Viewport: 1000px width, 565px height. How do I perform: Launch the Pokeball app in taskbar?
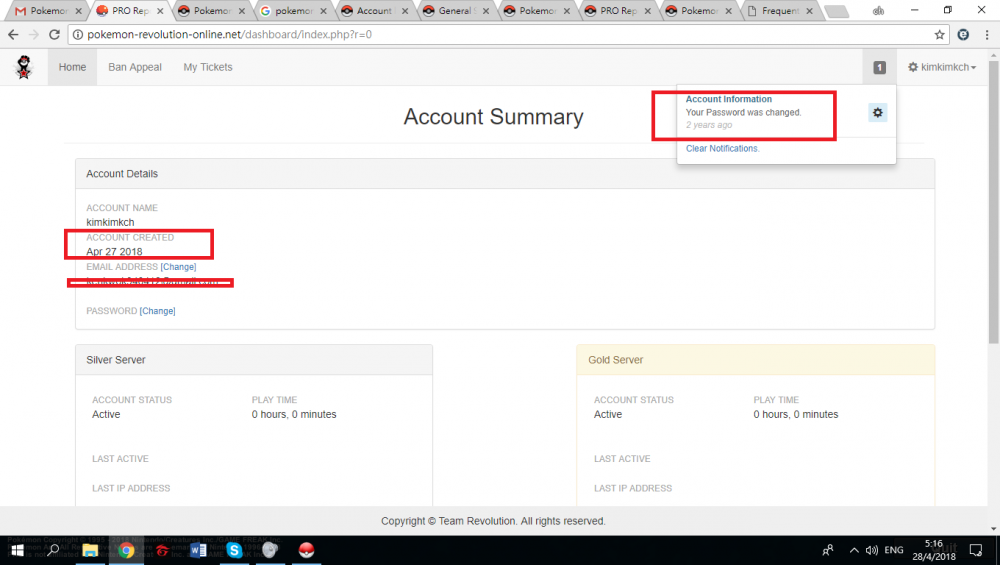pyautogui.click(x=307, y=550)
